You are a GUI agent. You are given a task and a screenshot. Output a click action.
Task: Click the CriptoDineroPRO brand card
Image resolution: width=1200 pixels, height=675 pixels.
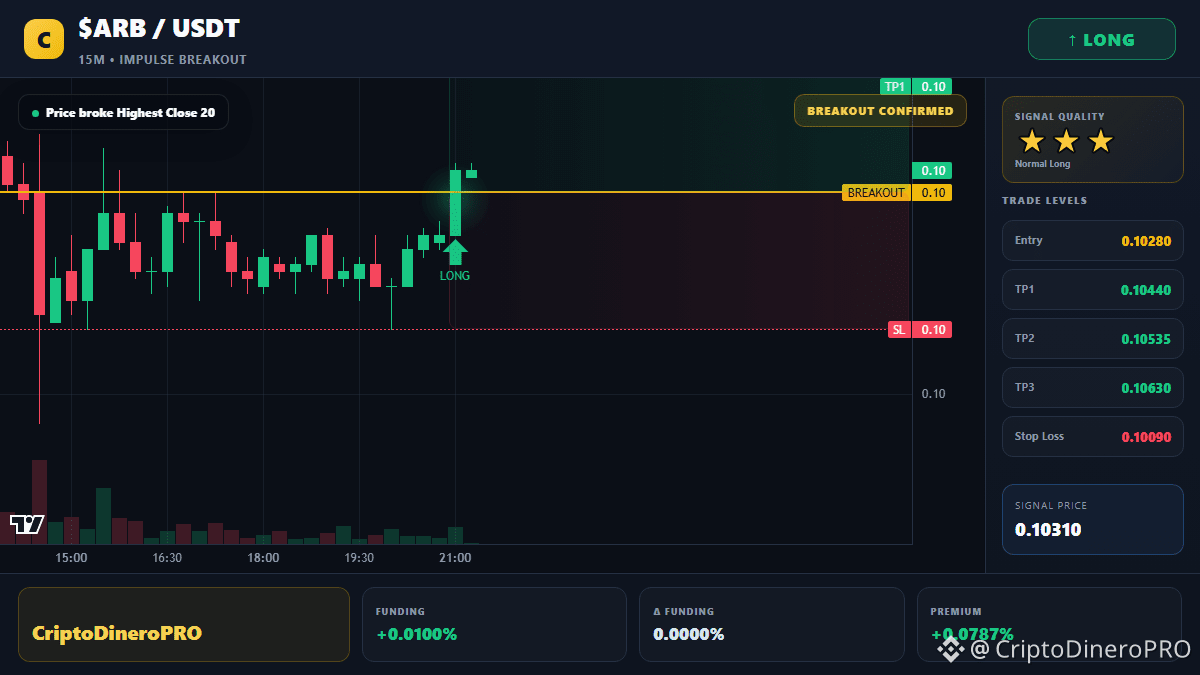(x=184, y=624)
